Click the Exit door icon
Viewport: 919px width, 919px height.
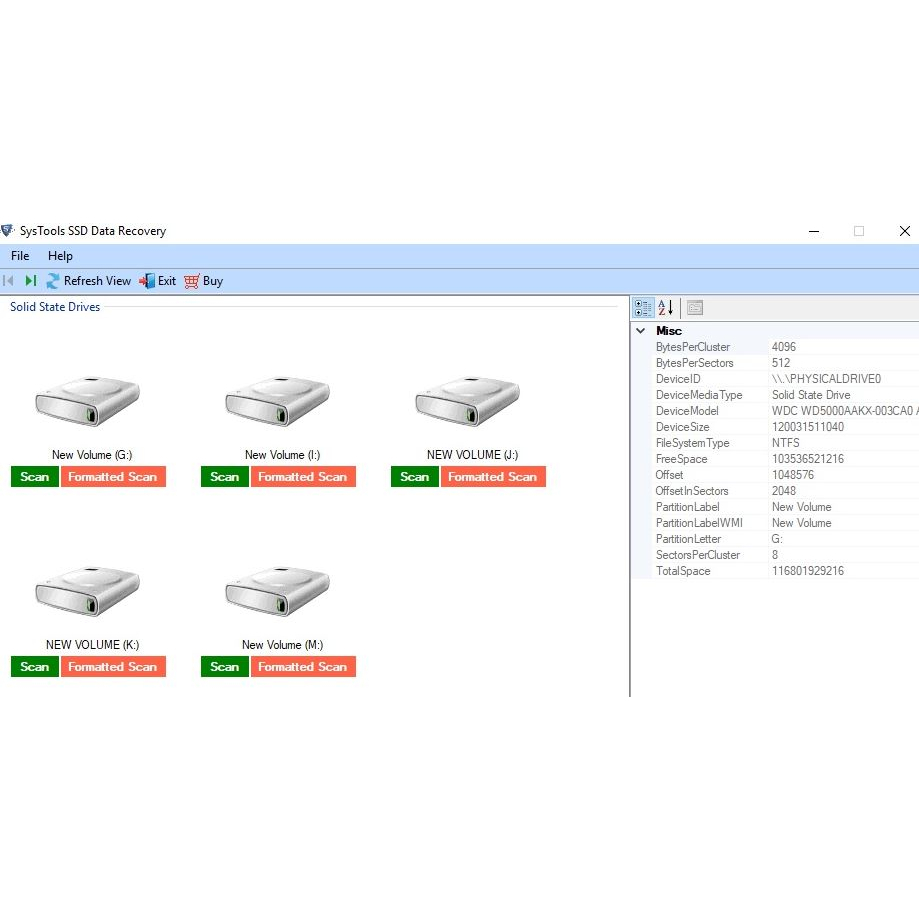coord(147,281)
